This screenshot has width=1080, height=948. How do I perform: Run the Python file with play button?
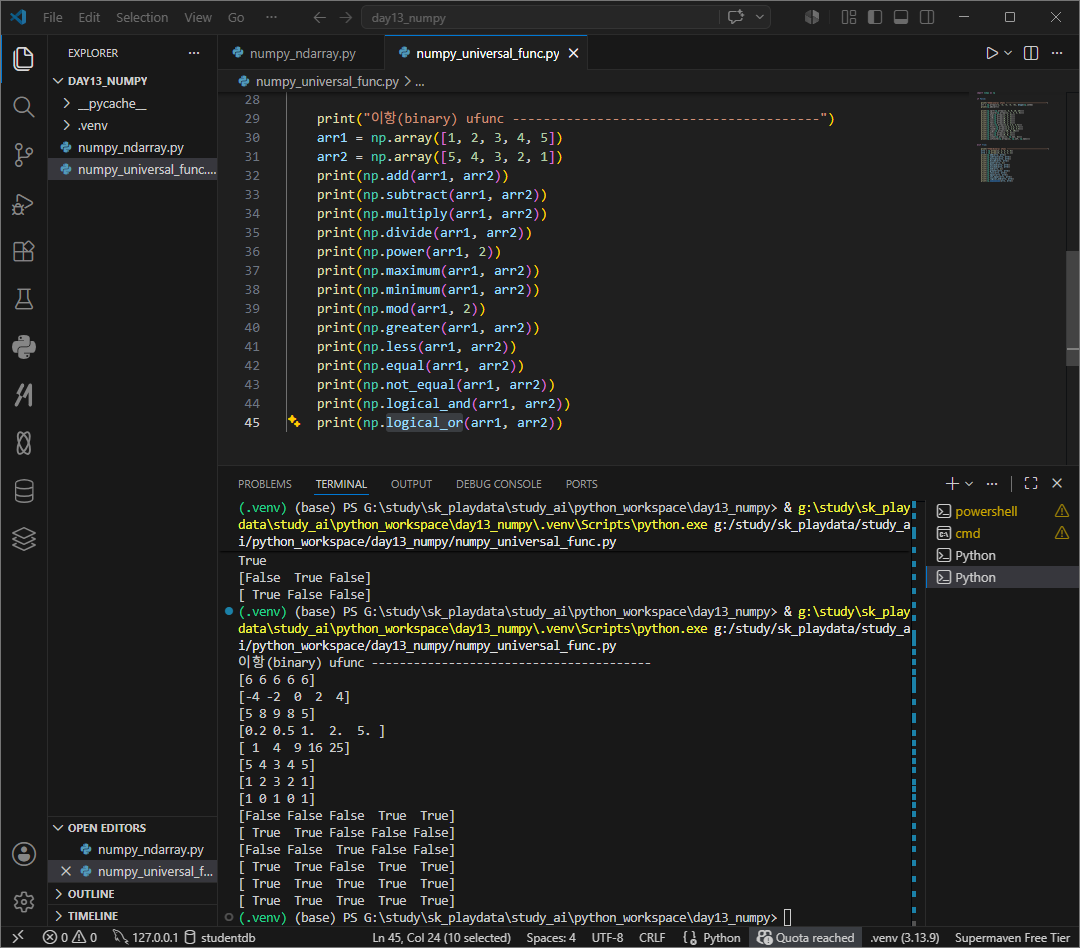[x=991, y=53]
